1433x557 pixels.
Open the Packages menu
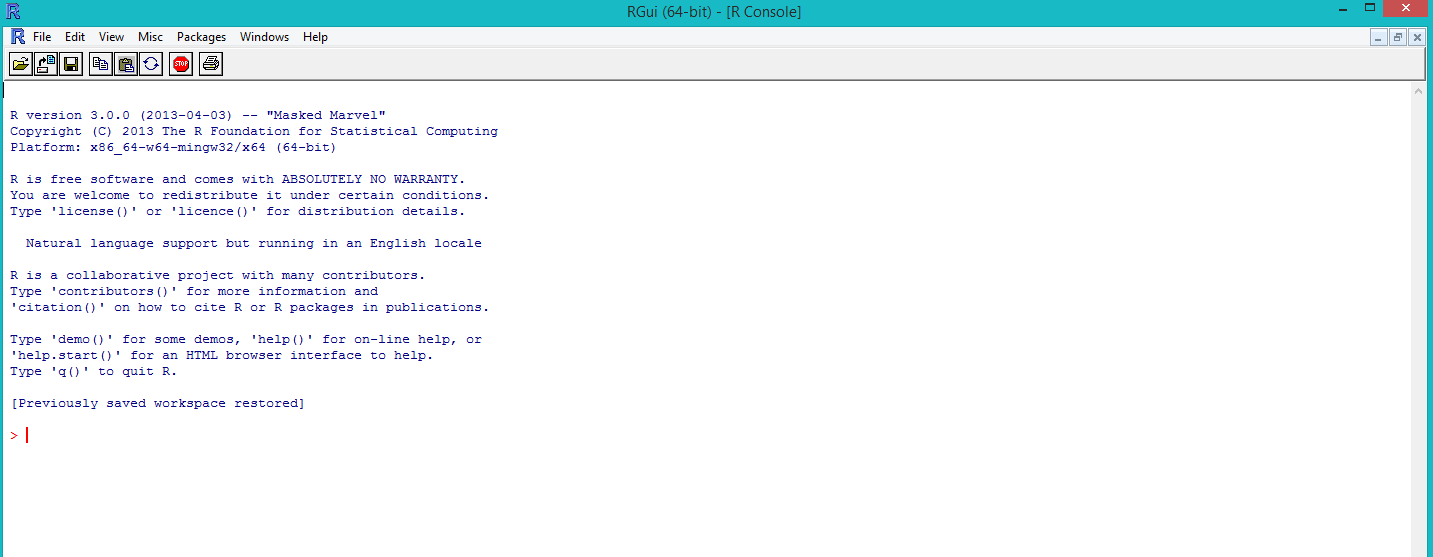[202, 37]
